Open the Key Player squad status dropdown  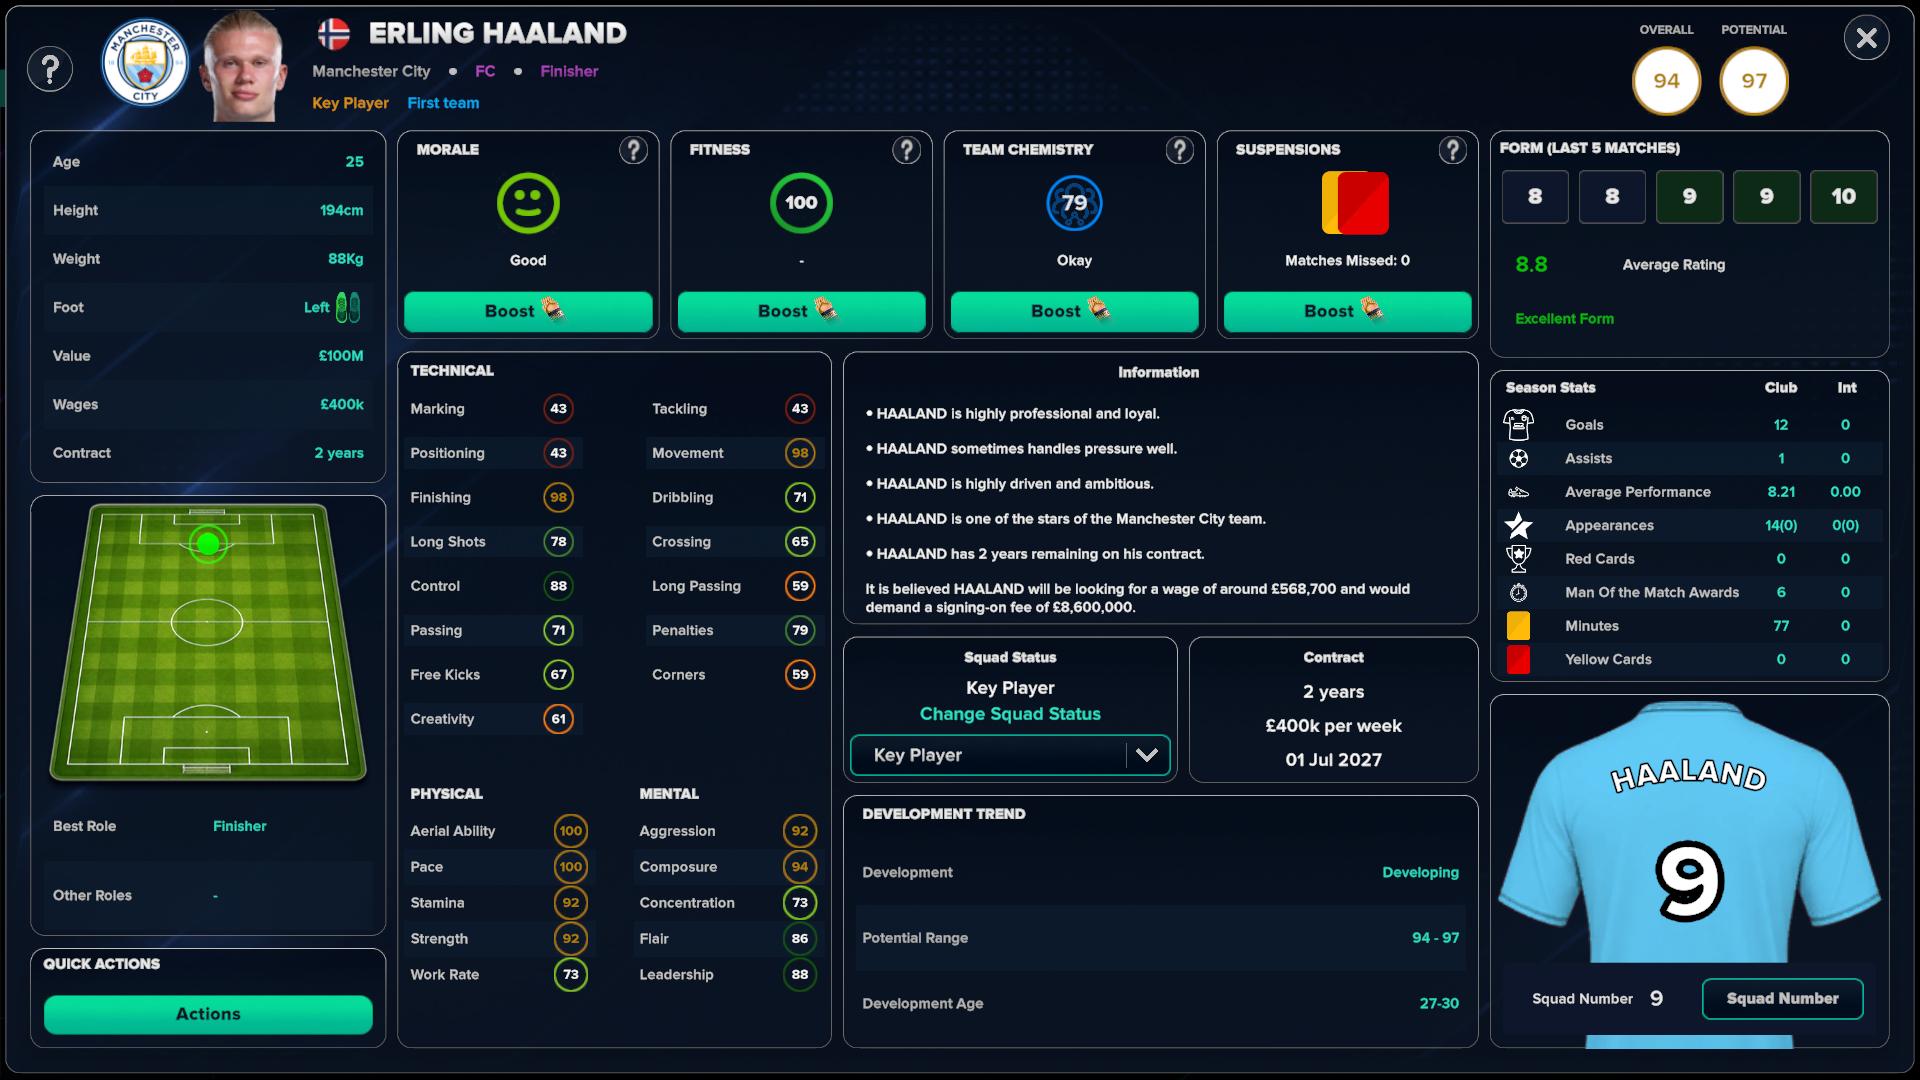pyautogui.click(x=1010, y=755)
